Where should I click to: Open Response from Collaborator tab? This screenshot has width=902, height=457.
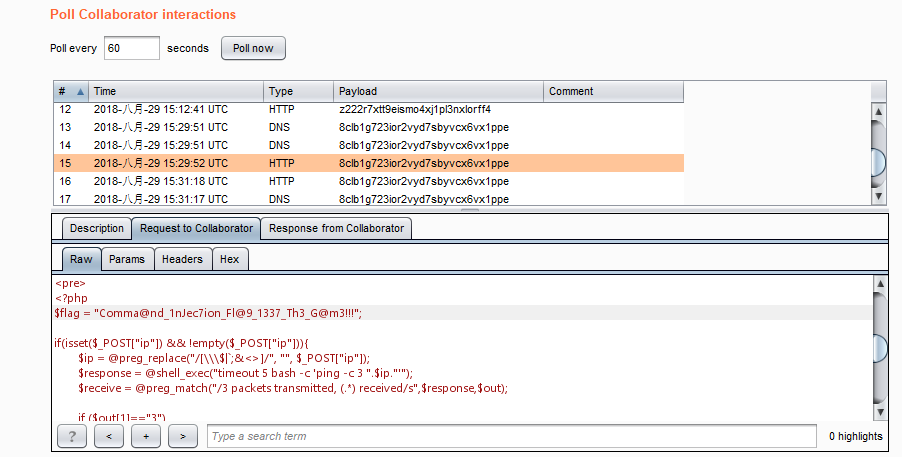point(336,229)
